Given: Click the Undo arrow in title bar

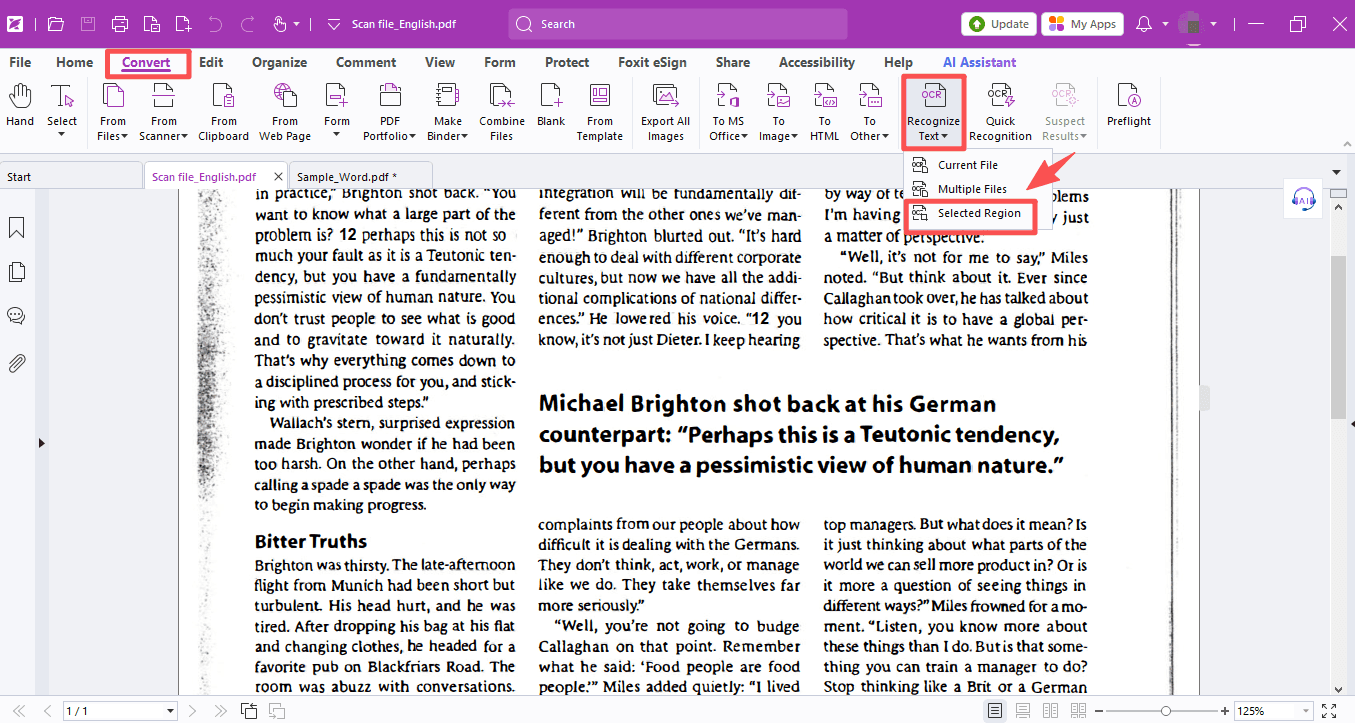Looking at the screenshot, I should [x=216, y=24].
